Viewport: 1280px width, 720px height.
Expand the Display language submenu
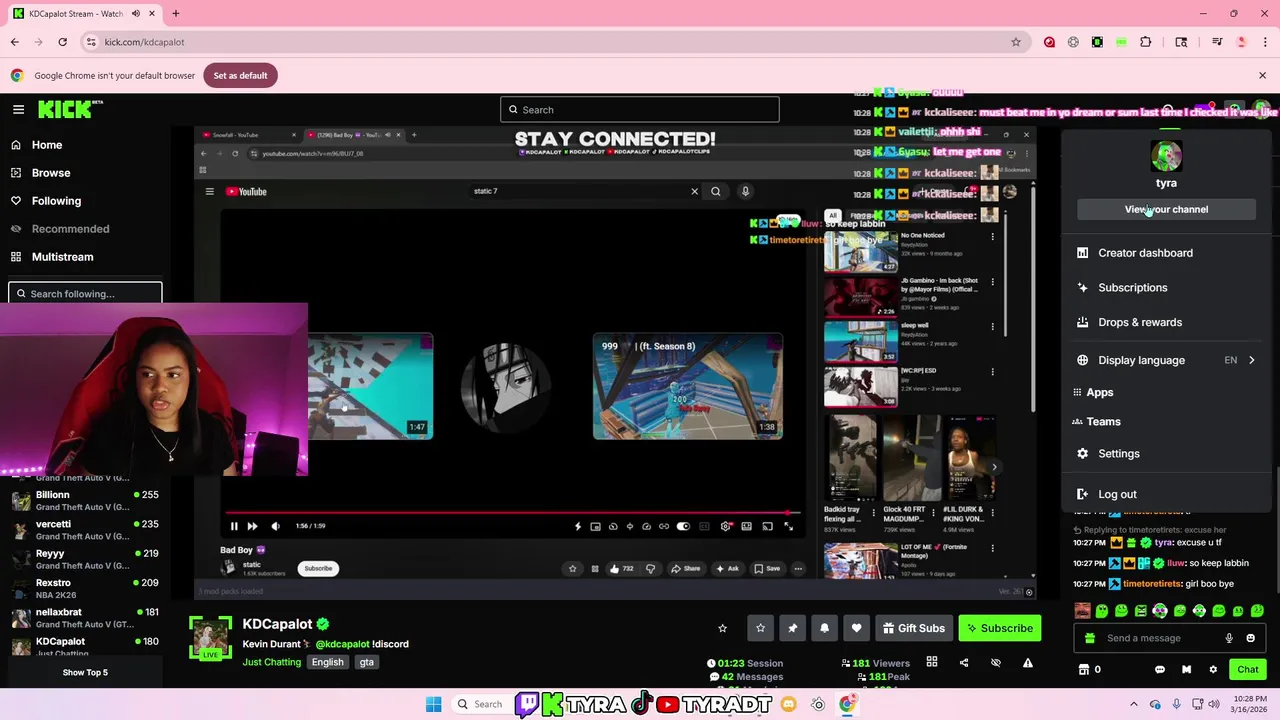click(x=1166, y=360)
